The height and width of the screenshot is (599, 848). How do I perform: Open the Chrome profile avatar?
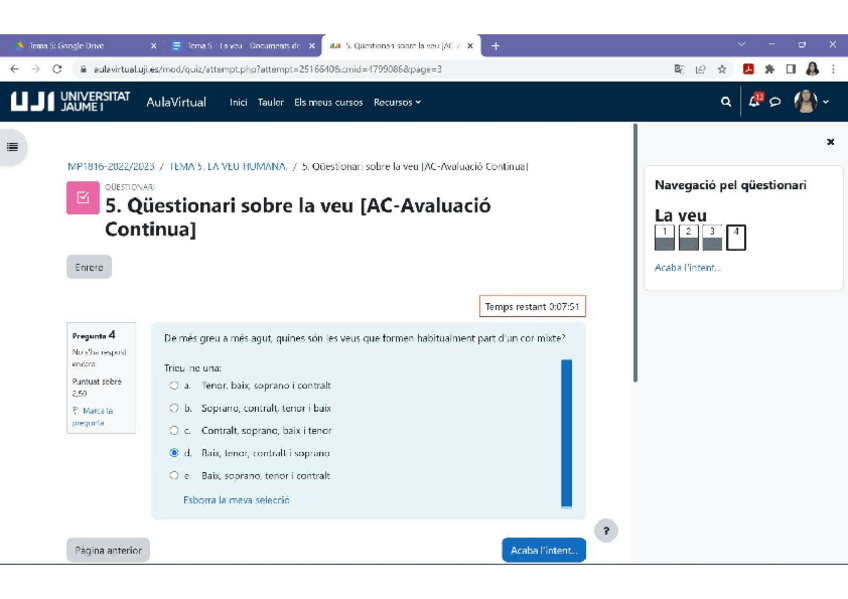pos(812,69)
